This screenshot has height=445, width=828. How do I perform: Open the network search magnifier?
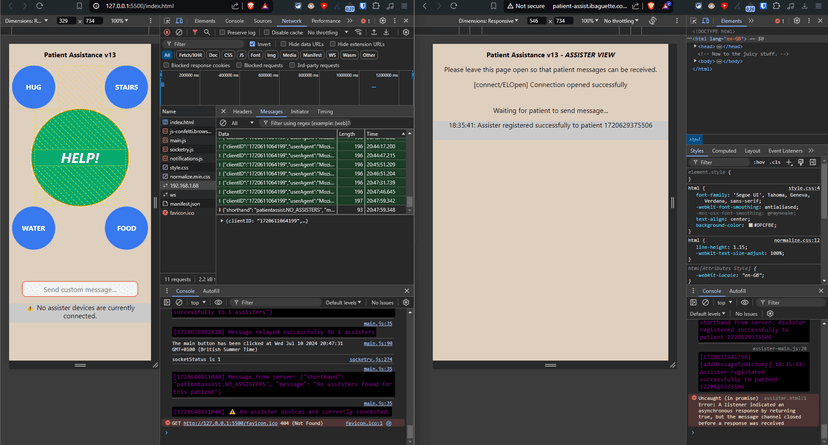(207, 32)
